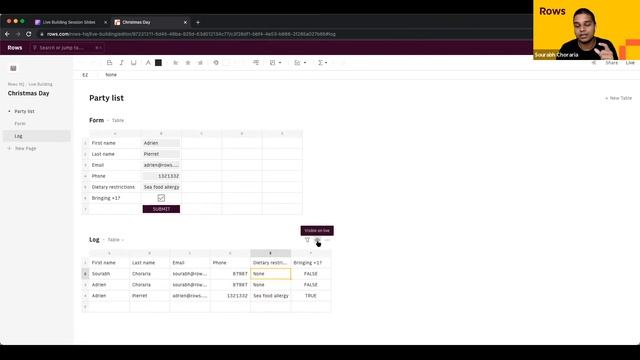Select column E header of Log table

tap(270, 253)
